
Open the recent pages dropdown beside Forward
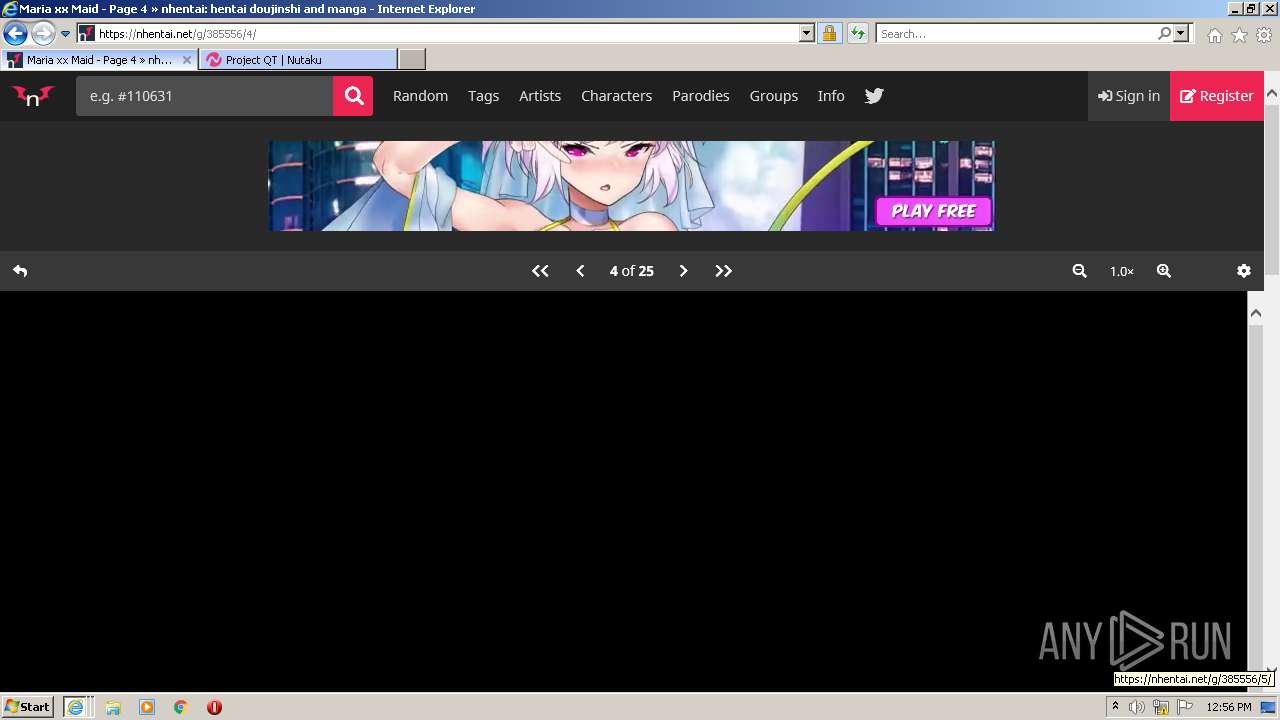(x=65, y=33)
